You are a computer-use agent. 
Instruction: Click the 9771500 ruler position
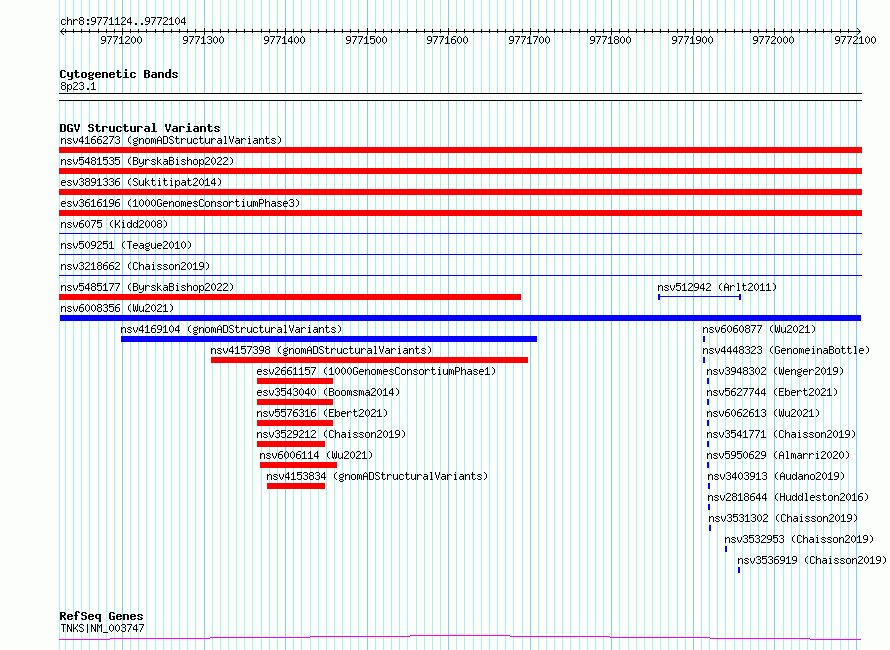point(367,40)
